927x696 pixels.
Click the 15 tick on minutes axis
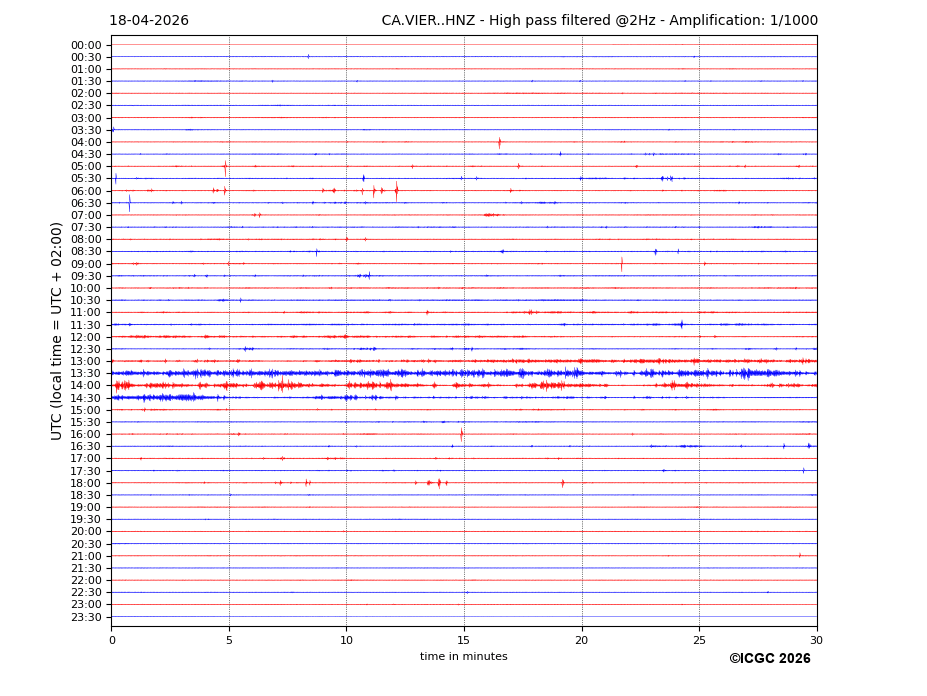point(464,640)
